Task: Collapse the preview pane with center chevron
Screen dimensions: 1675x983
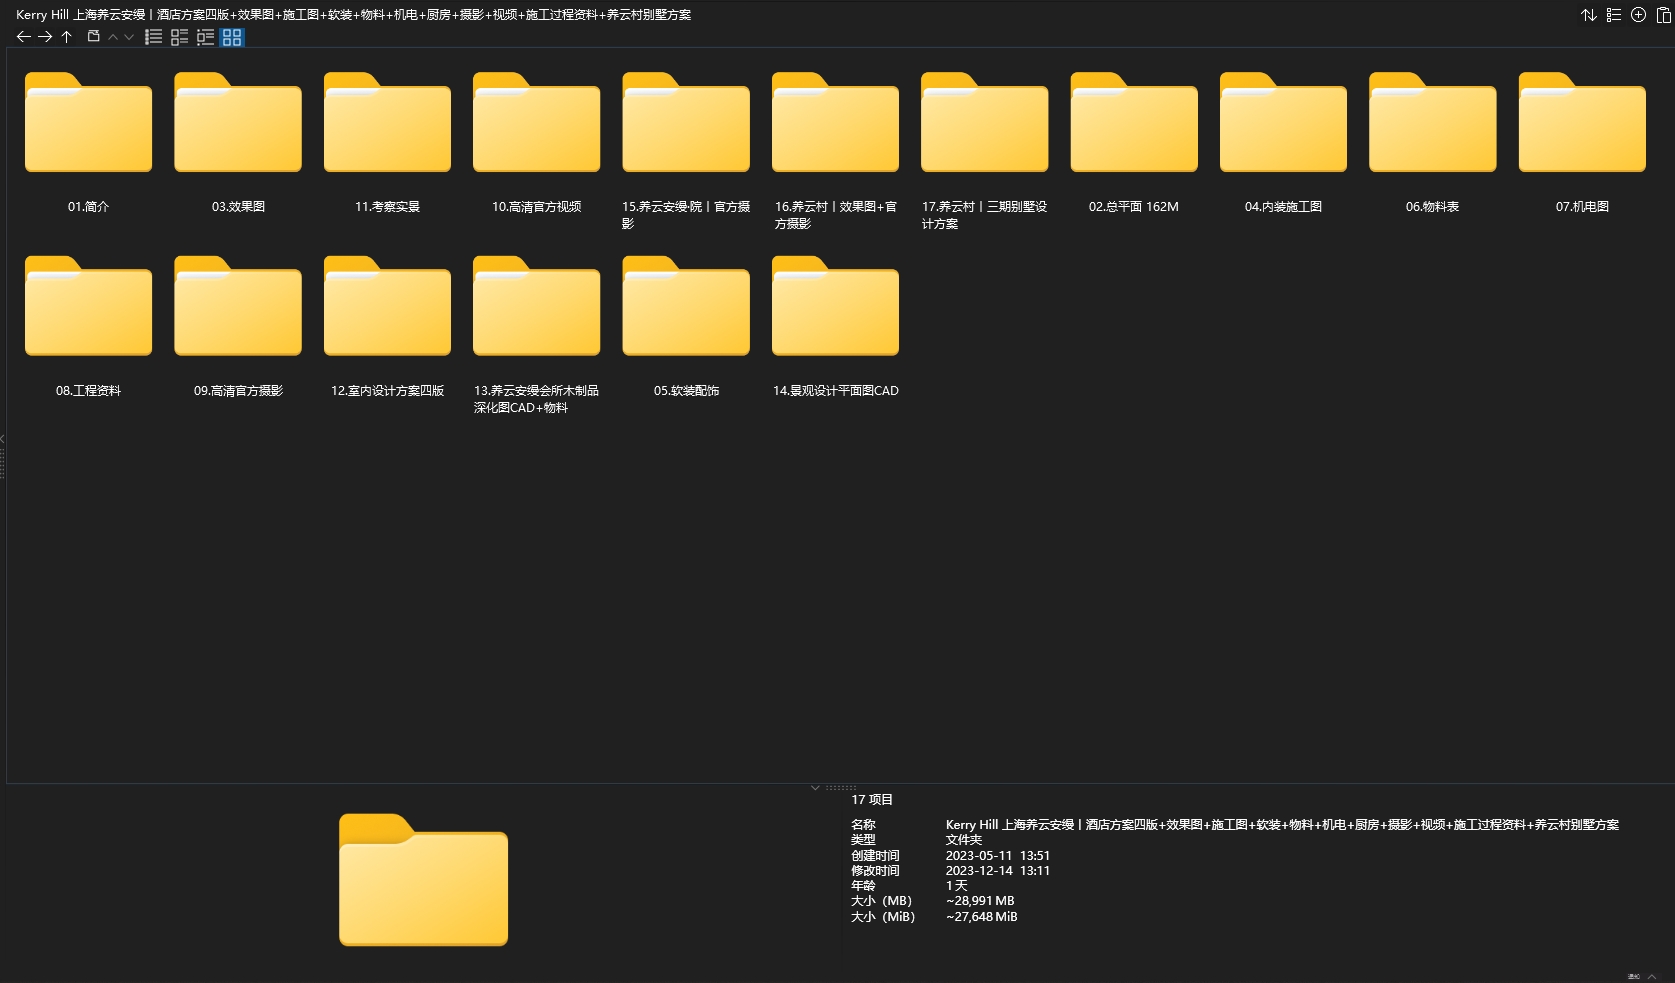Action: pyautogui.click(x=815, y=788)
